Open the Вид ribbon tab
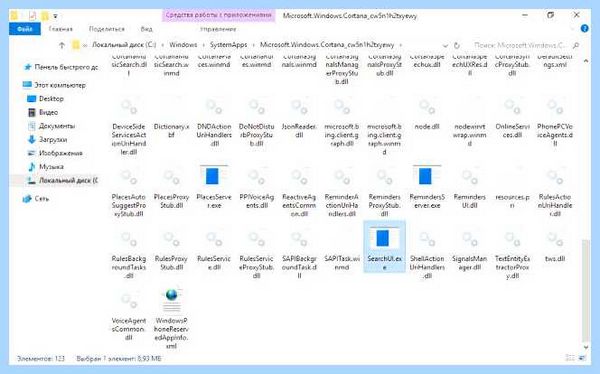 click(x=146, y=29)
